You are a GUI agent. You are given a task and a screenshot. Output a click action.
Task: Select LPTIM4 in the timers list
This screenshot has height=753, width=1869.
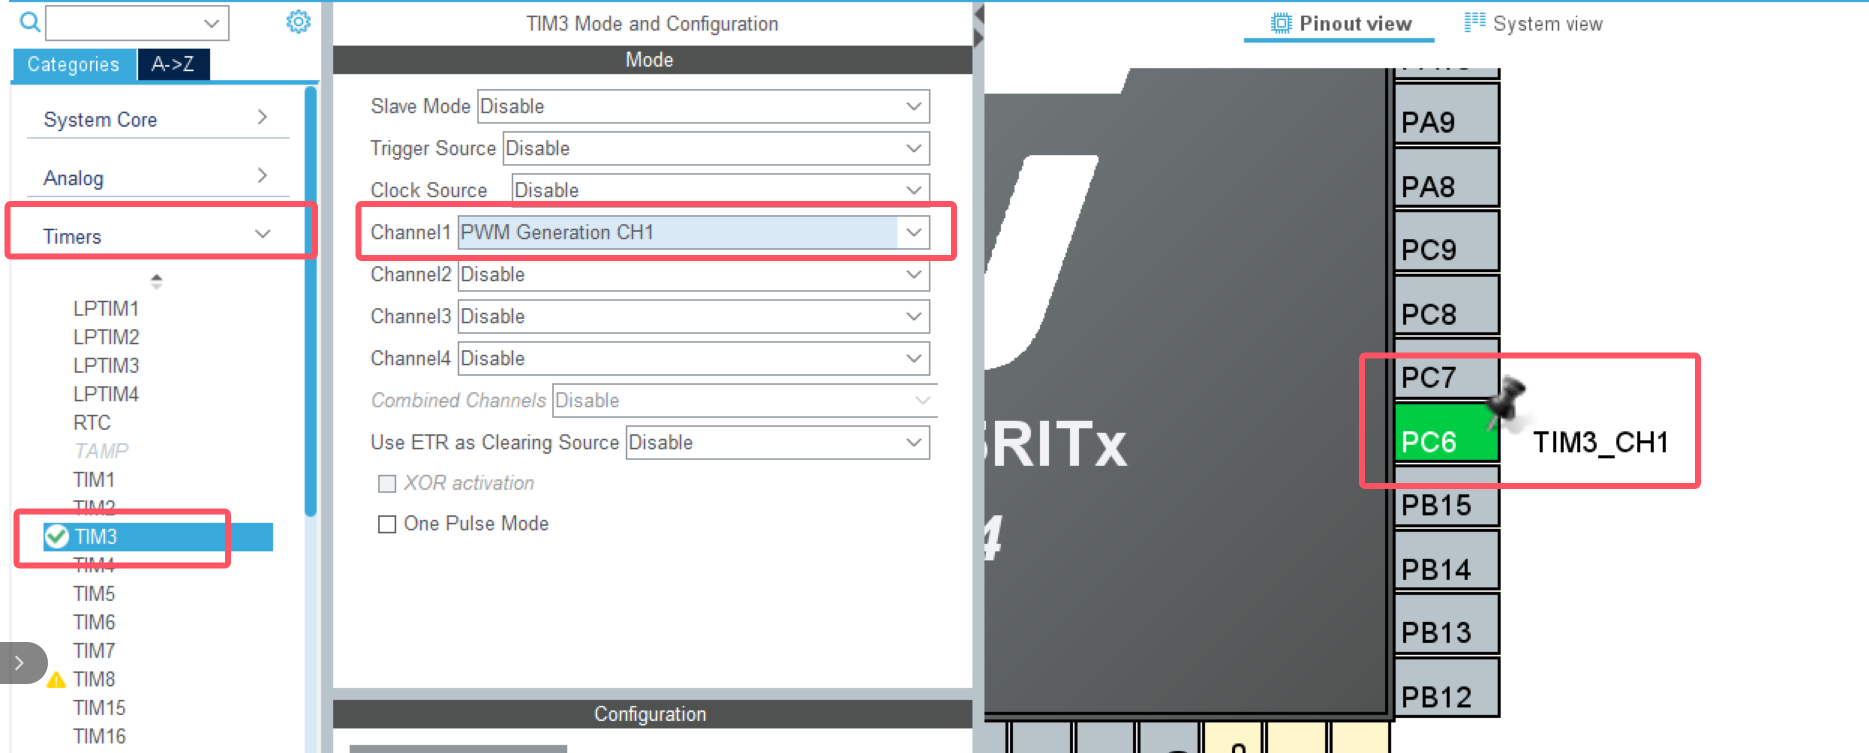[106, 394]
